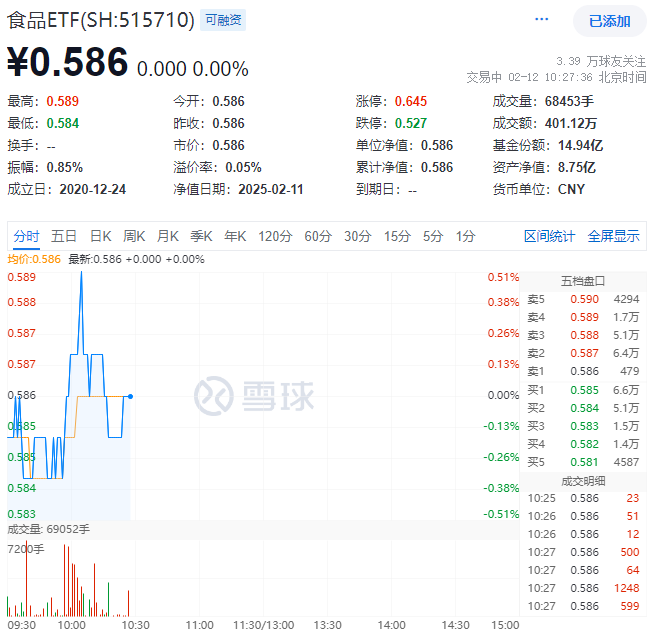Click the 卖3 row price 0.588

point(584,335)
